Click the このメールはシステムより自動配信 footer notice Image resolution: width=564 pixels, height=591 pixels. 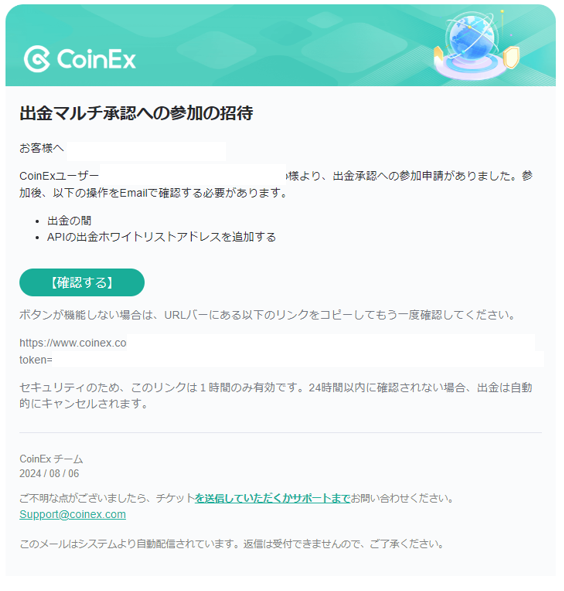tap(231, 544)
